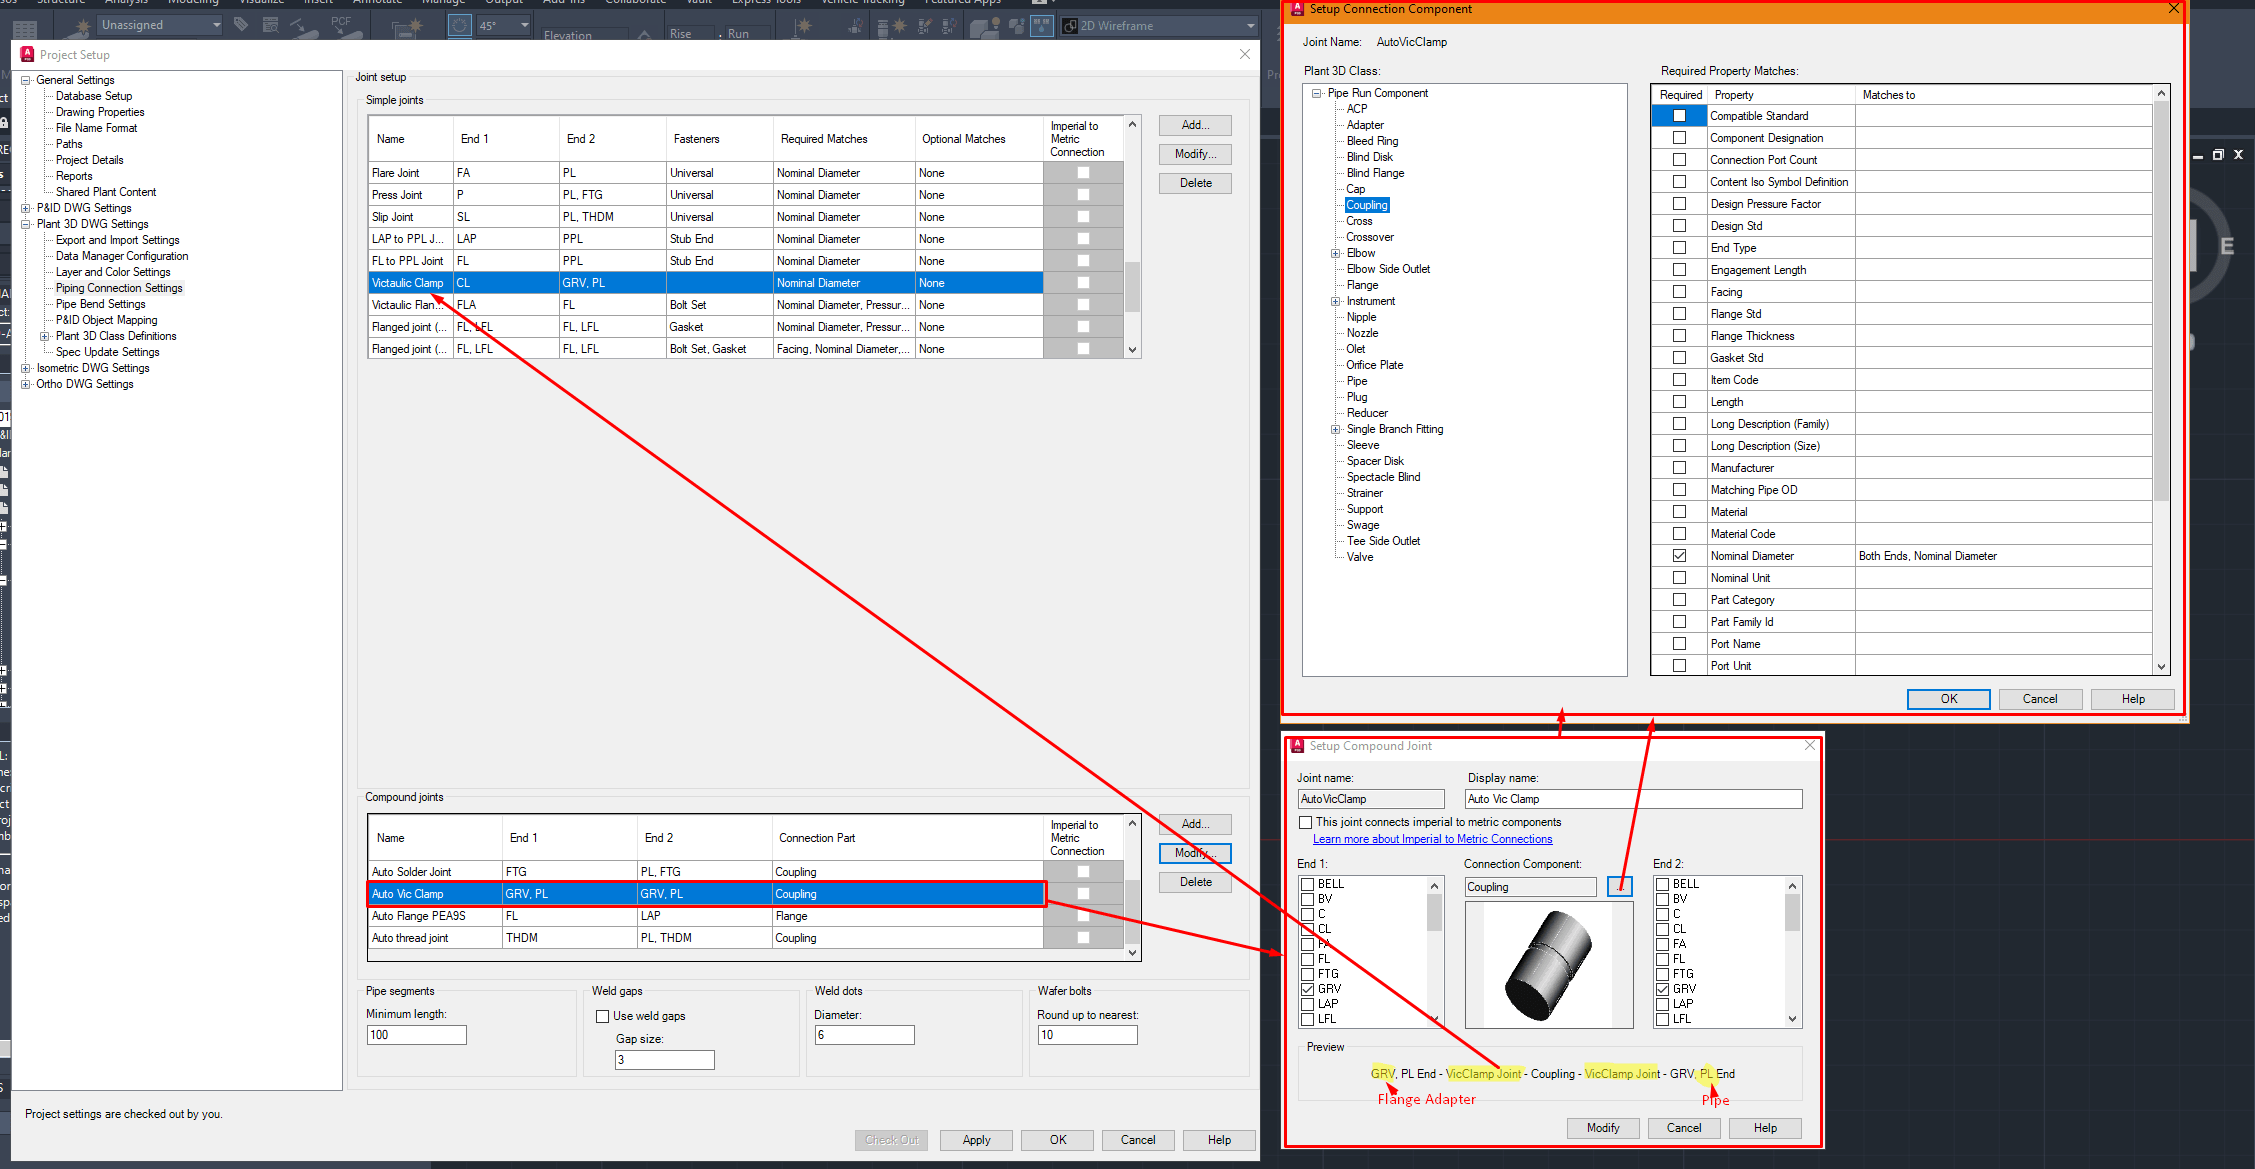Toggle the slope compass icon near 45°
The height and width of the screenshot is (1169, 2255).
coord(459,25)
